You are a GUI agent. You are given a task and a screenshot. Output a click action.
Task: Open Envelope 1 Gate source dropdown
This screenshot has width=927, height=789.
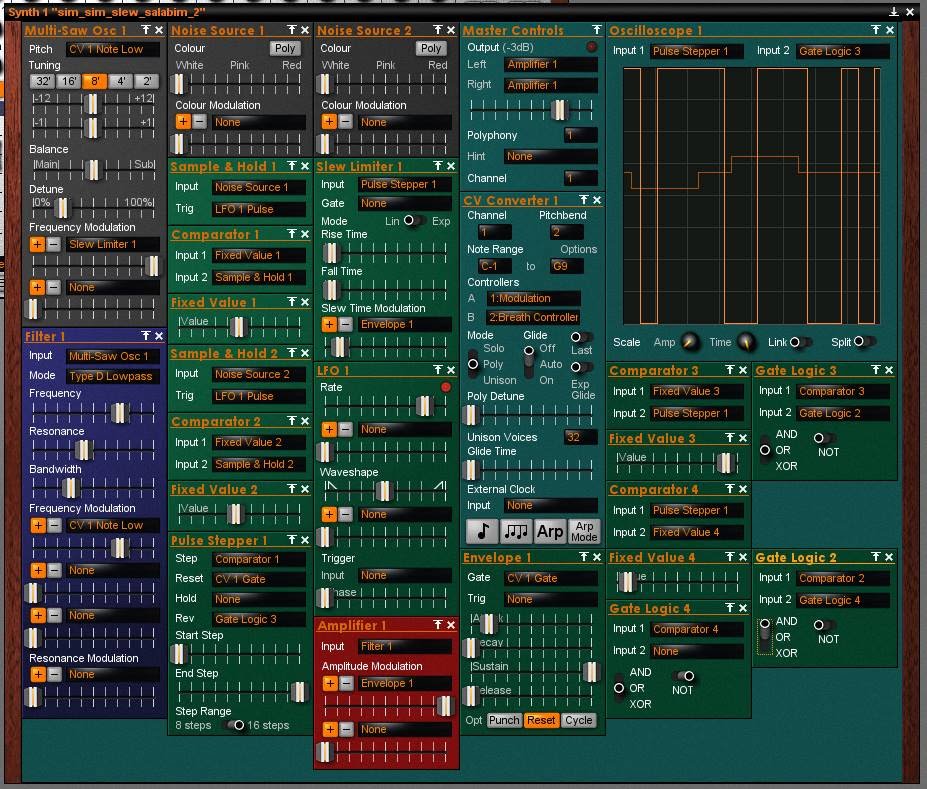(549, 578)
